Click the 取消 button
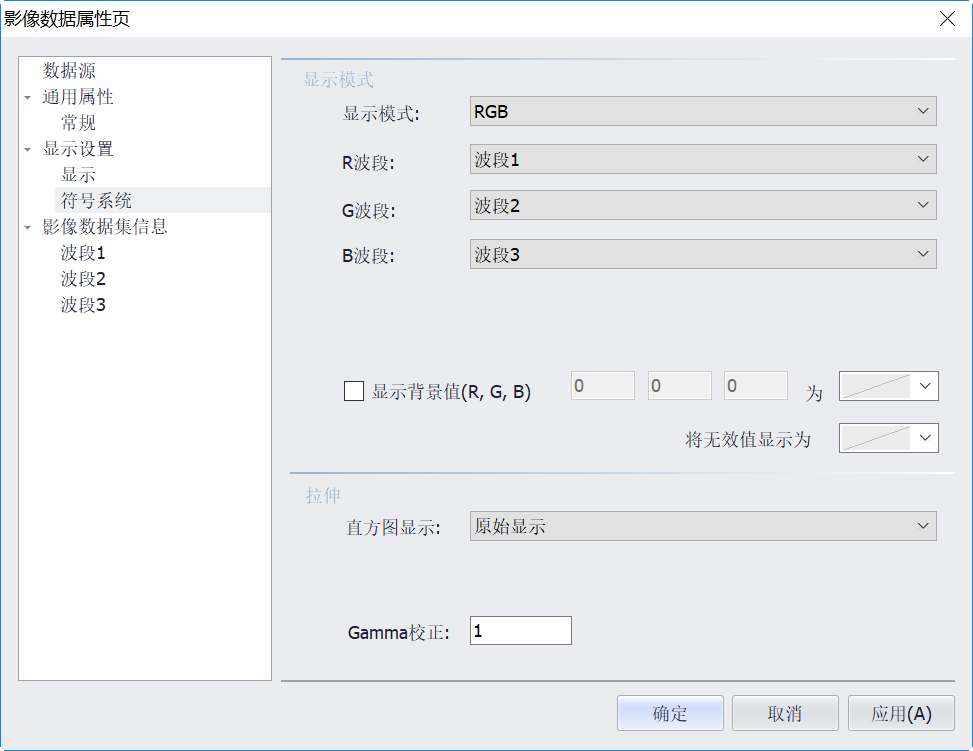The image size is (973, 751). [x=785, y=713]
